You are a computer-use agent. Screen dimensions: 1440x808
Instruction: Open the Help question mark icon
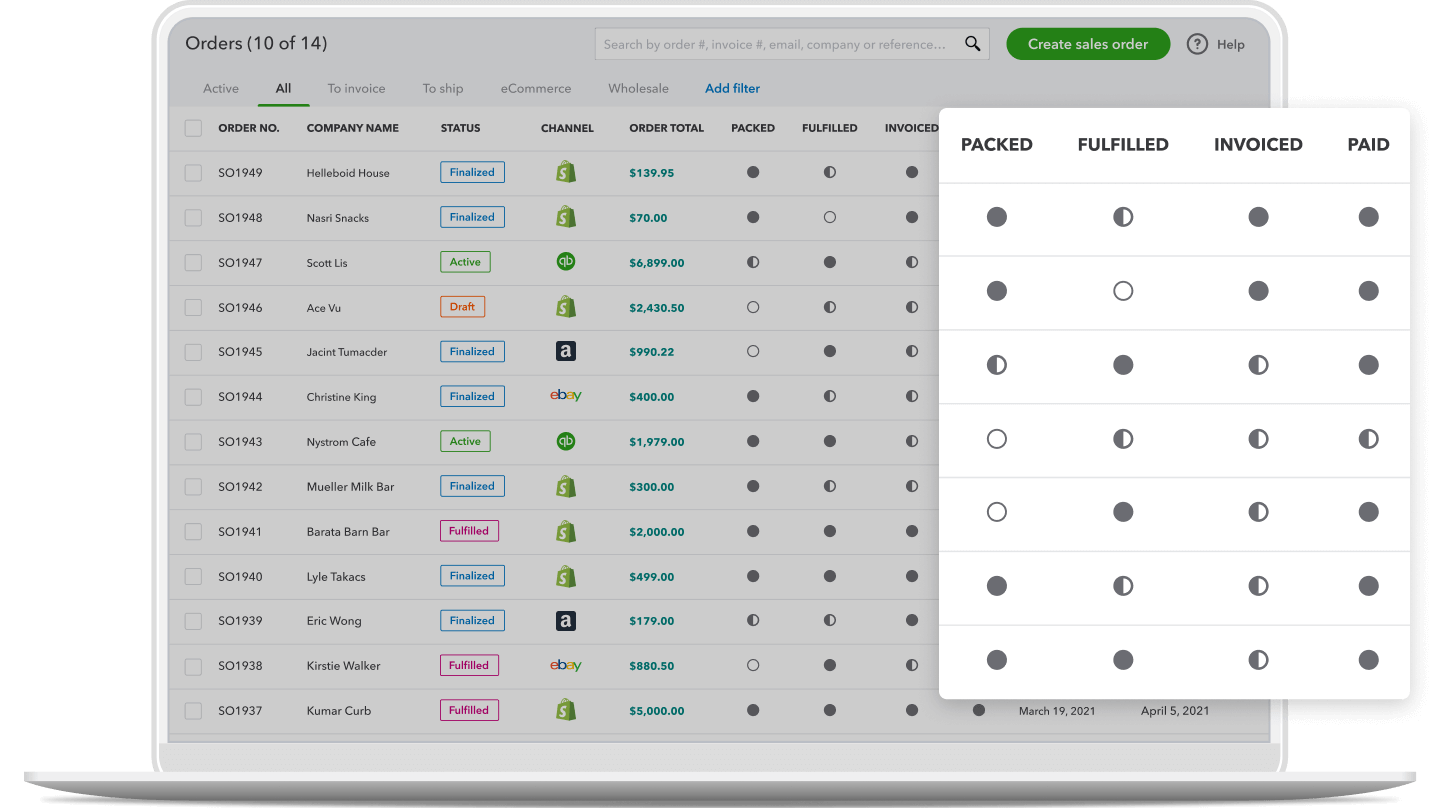(1197, 44)
